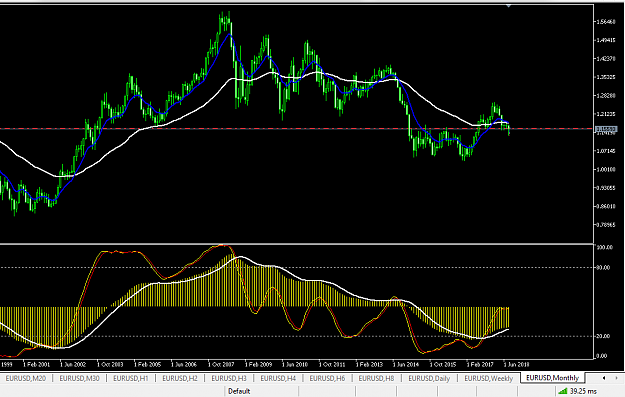Click the 1 Oct 2011 date label
The image size is (625, 397).
pyautogui.click(x=332, y=364)
